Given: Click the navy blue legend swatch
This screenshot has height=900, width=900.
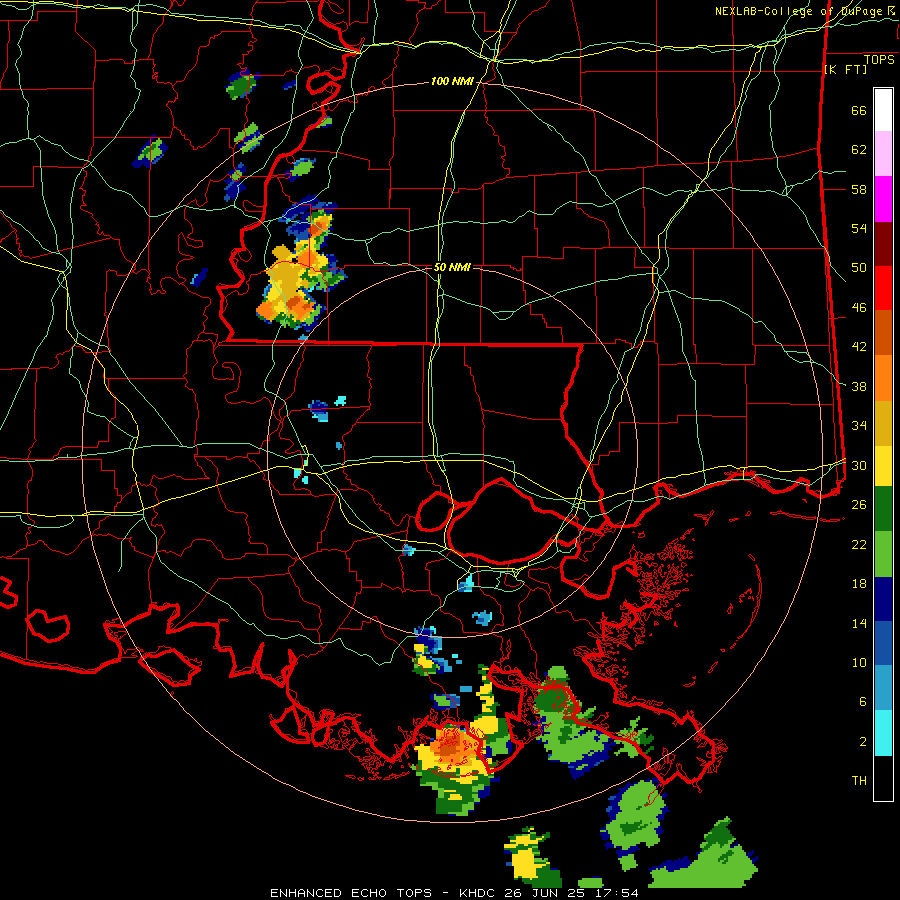Looking at the screenshot, I should [883, 599].
